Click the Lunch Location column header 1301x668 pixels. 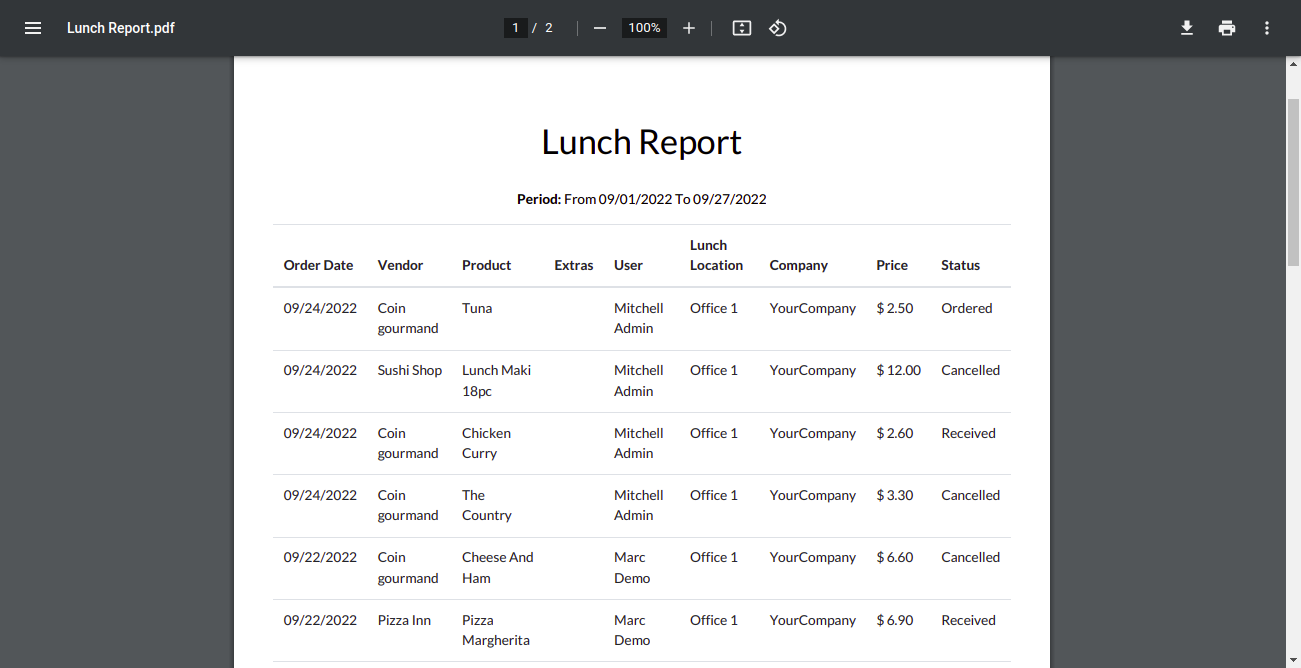click(x=716, y=255)
